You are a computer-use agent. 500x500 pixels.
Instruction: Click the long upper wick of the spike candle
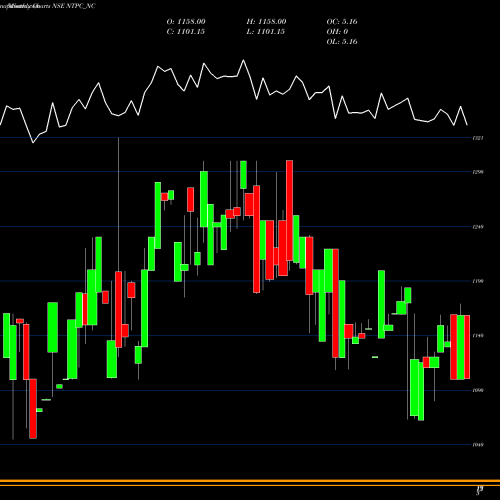coord(119,204)
